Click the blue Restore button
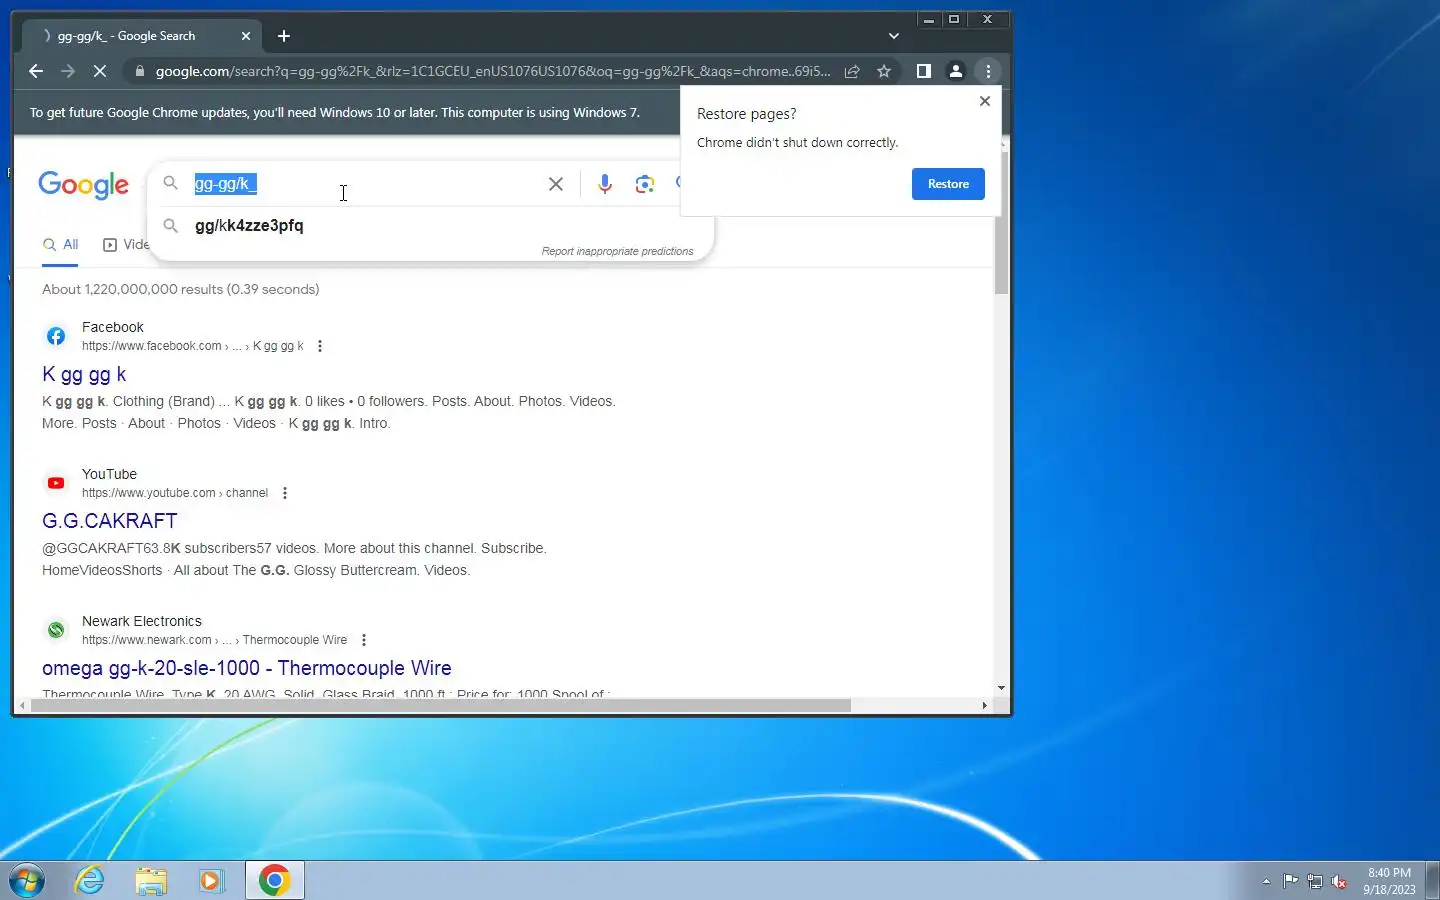Viewport: 1440px width, 900px height. (x=948, y=184)
